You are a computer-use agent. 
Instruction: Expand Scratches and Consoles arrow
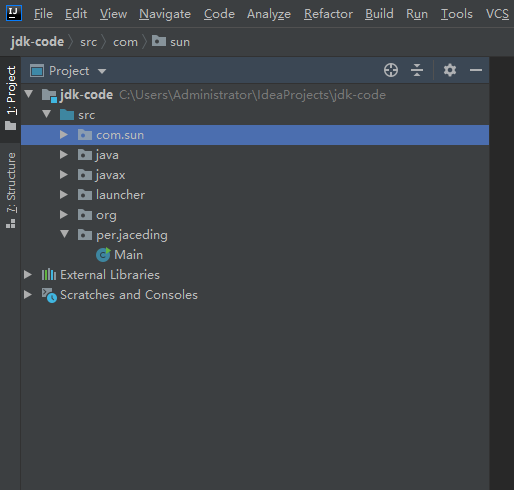pyautogui.click(x=28, y=295)
